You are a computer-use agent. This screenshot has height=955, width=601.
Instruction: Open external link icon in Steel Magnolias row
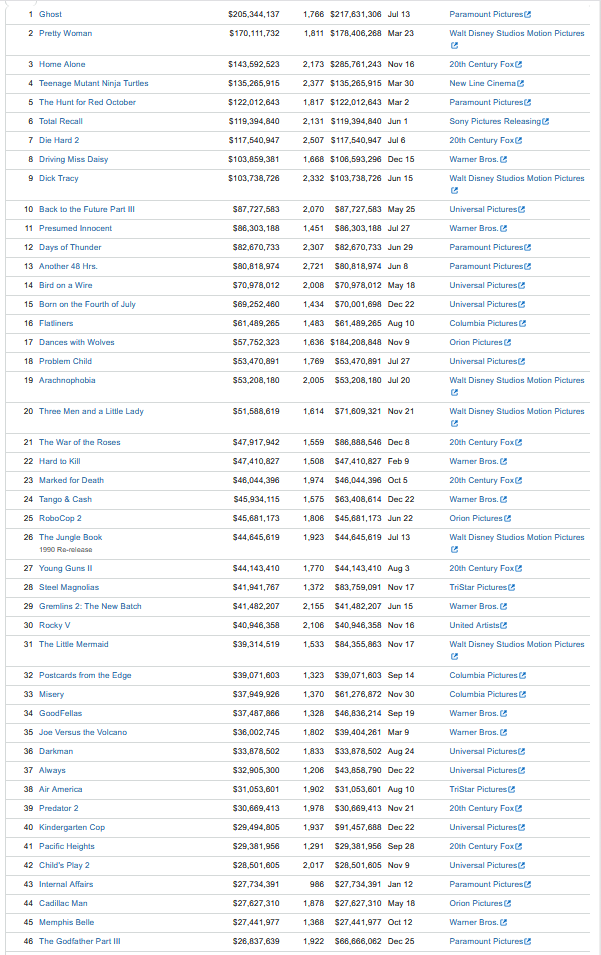511,588
